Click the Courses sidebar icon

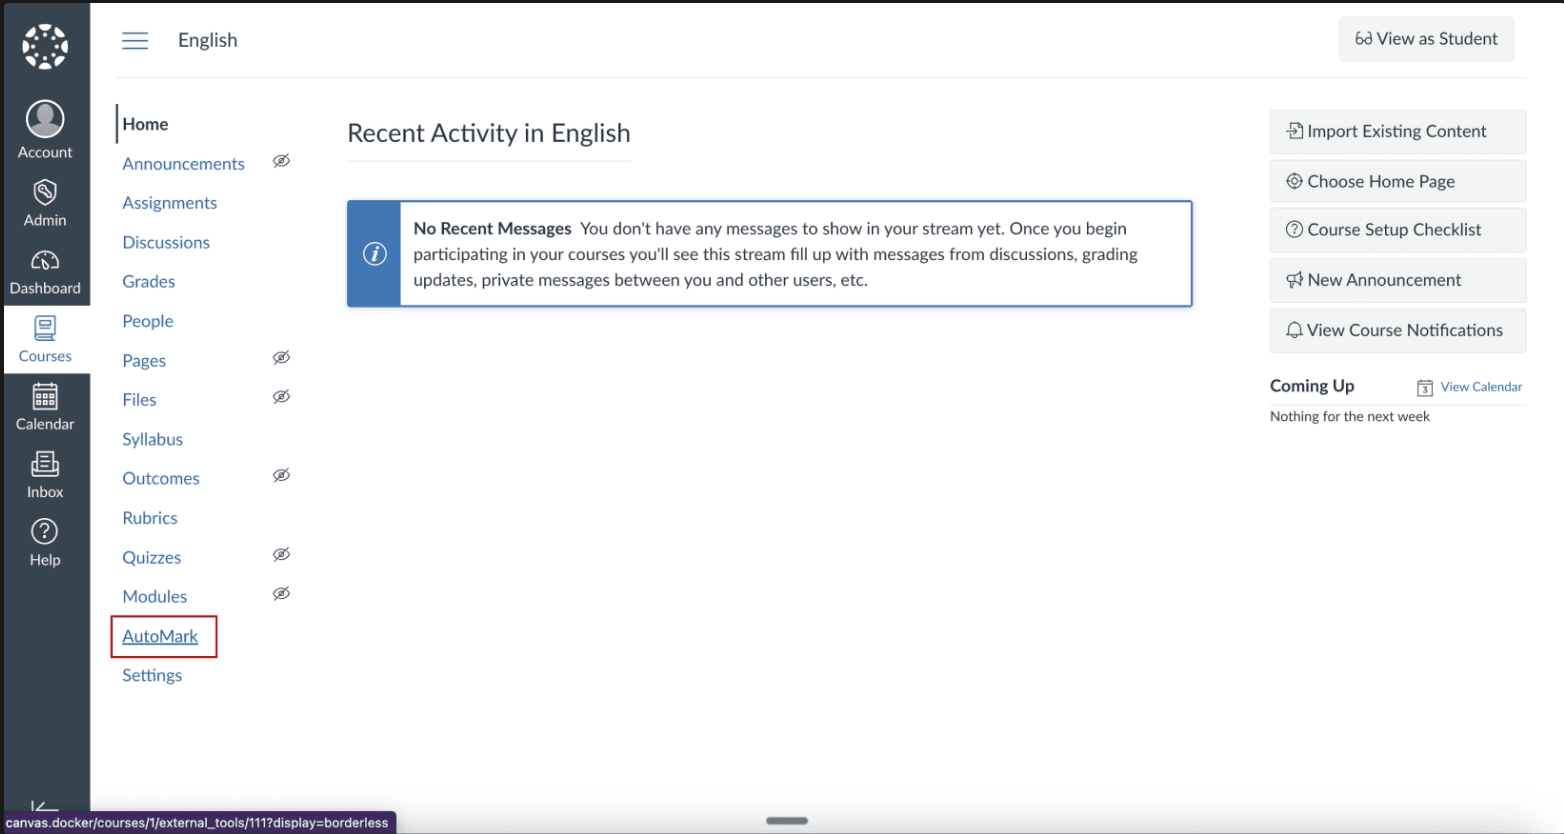coord(45,338)
